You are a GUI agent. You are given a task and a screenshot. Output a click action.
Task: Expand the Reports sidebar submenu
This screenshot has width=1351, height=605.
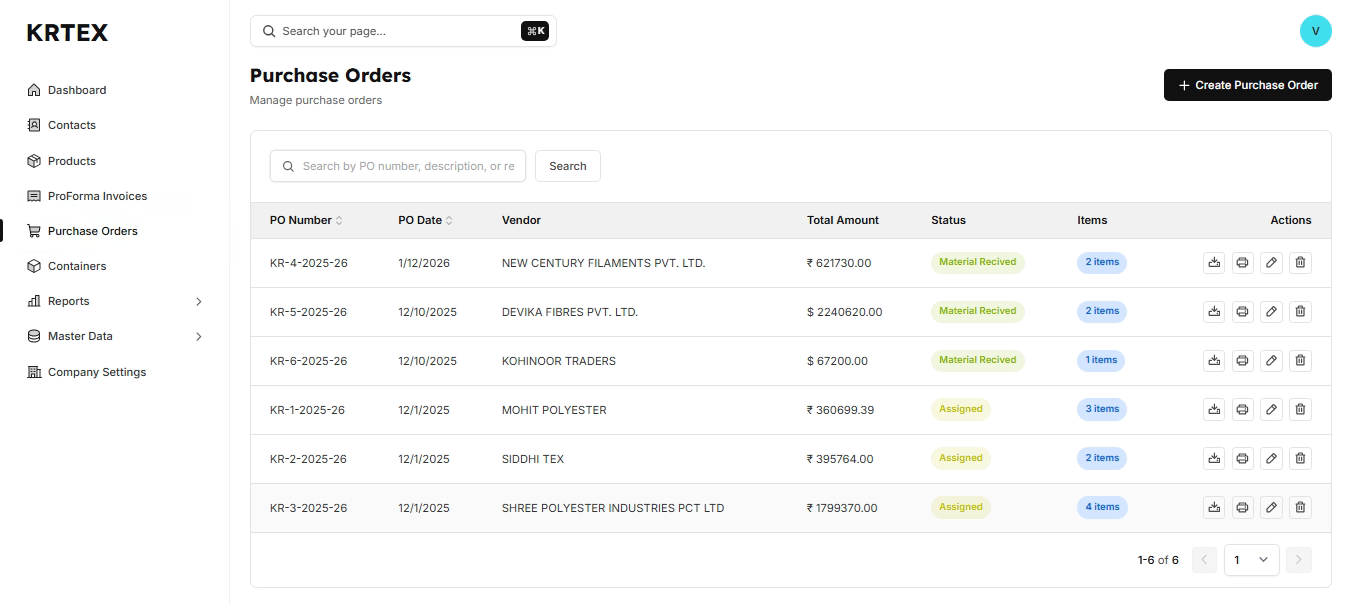(x=198, y=301)
